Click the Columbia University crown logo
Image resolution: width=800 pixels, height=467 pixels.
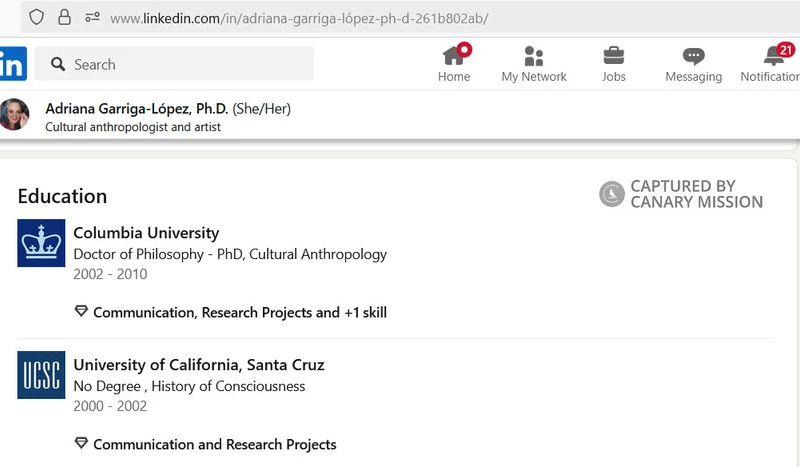click(41, 243)
